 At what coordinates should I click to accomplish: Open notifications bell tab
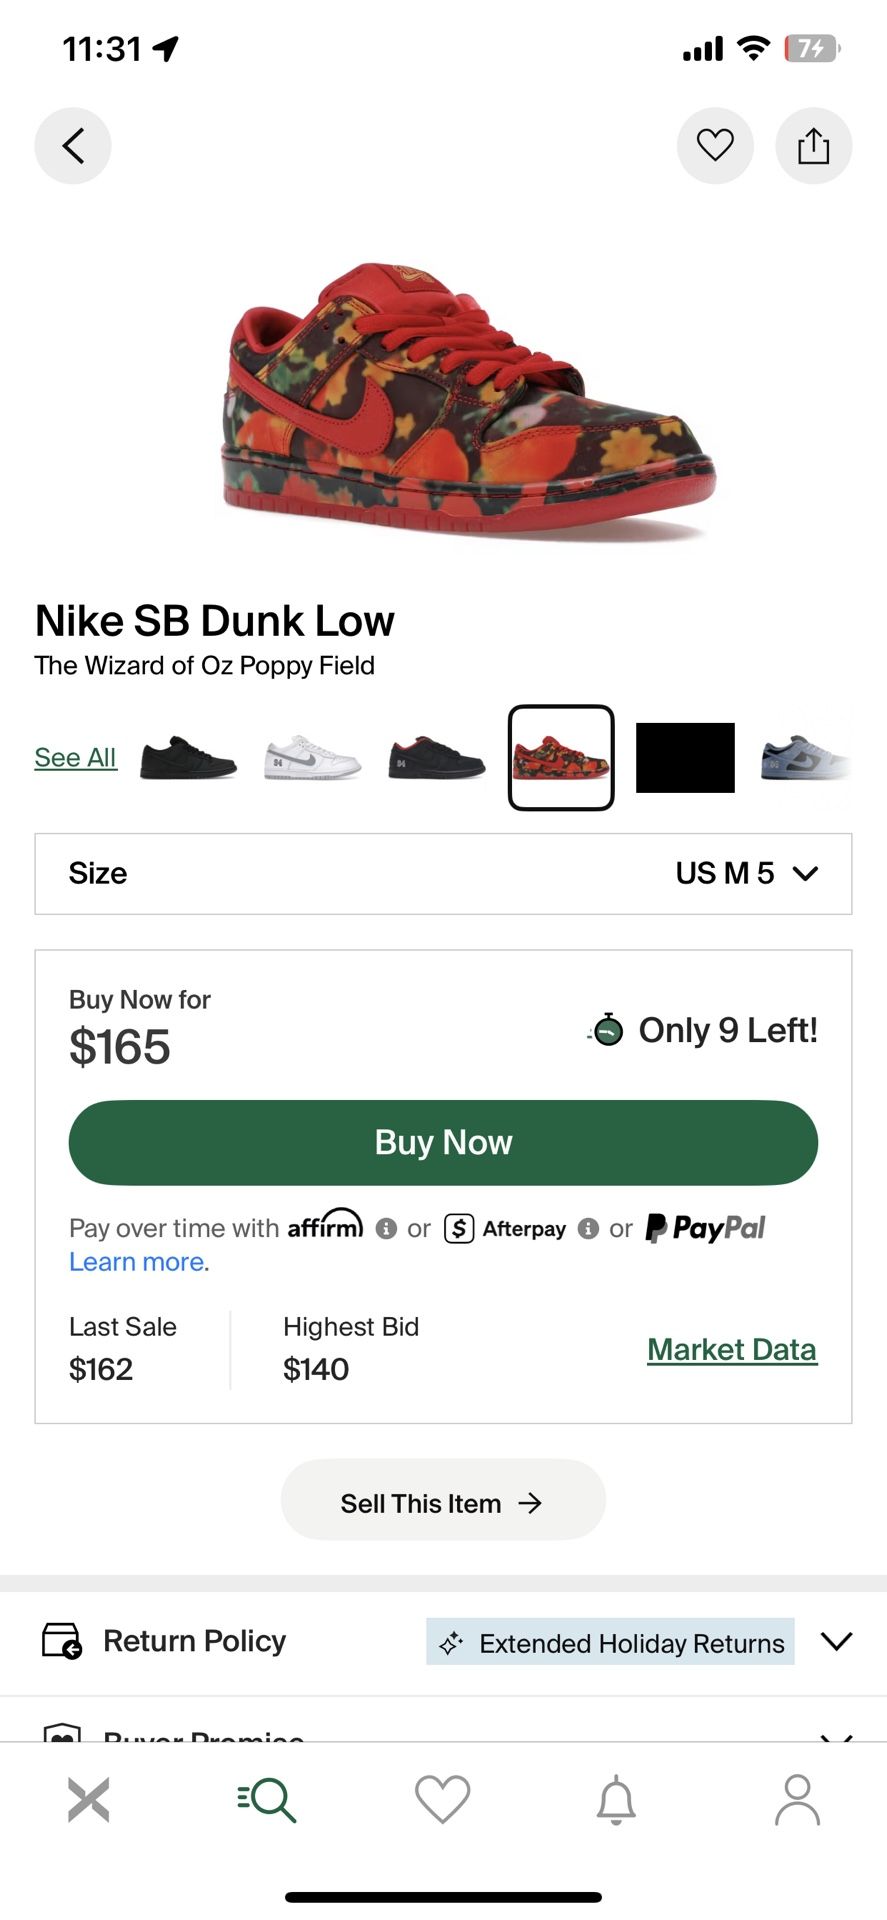pos(616,1800)
